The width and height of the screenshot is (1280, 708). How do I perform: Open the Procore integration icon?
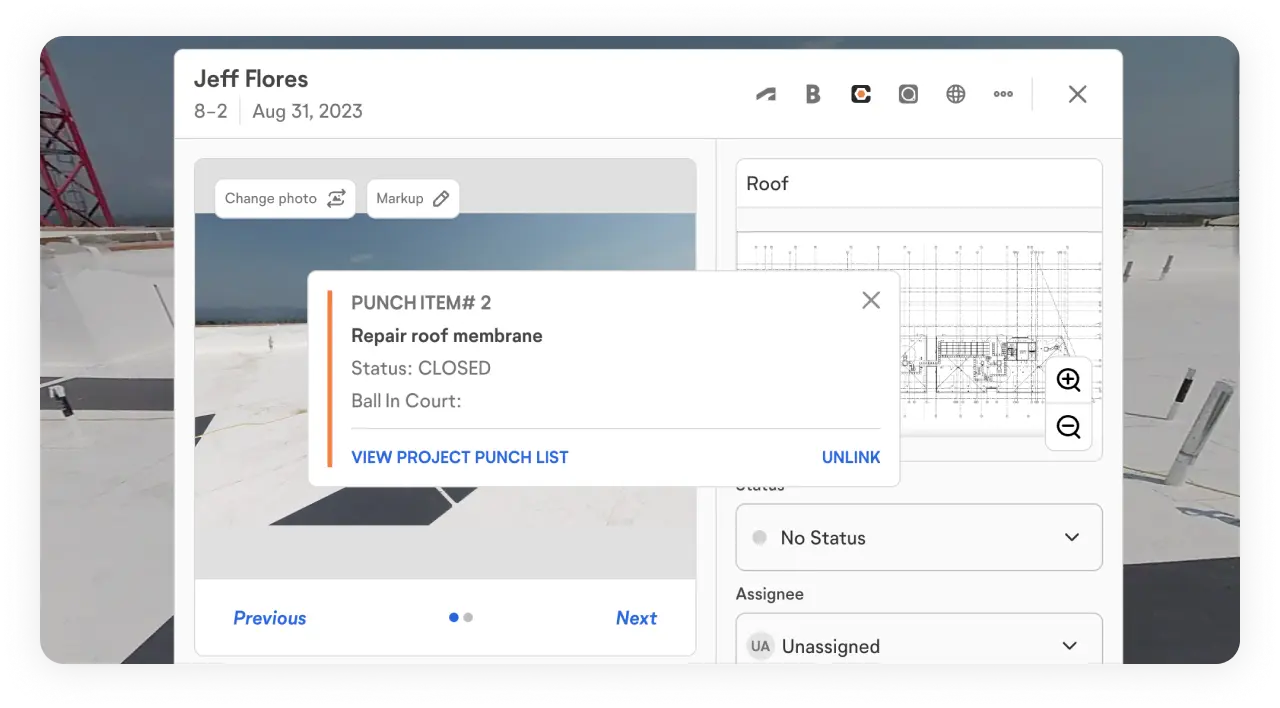[861, 94]
